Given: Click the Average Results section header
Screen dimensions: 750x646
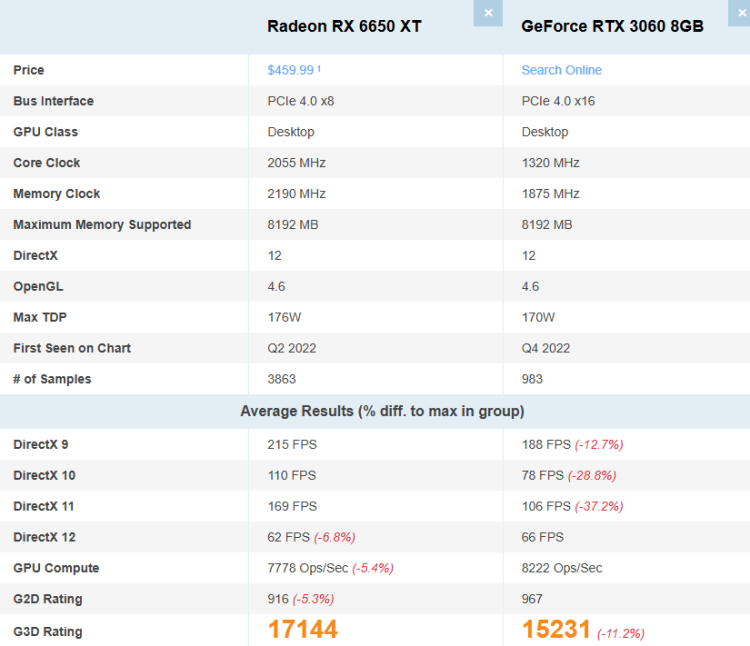Looking at the screenshot, I should tap(382, 411).
